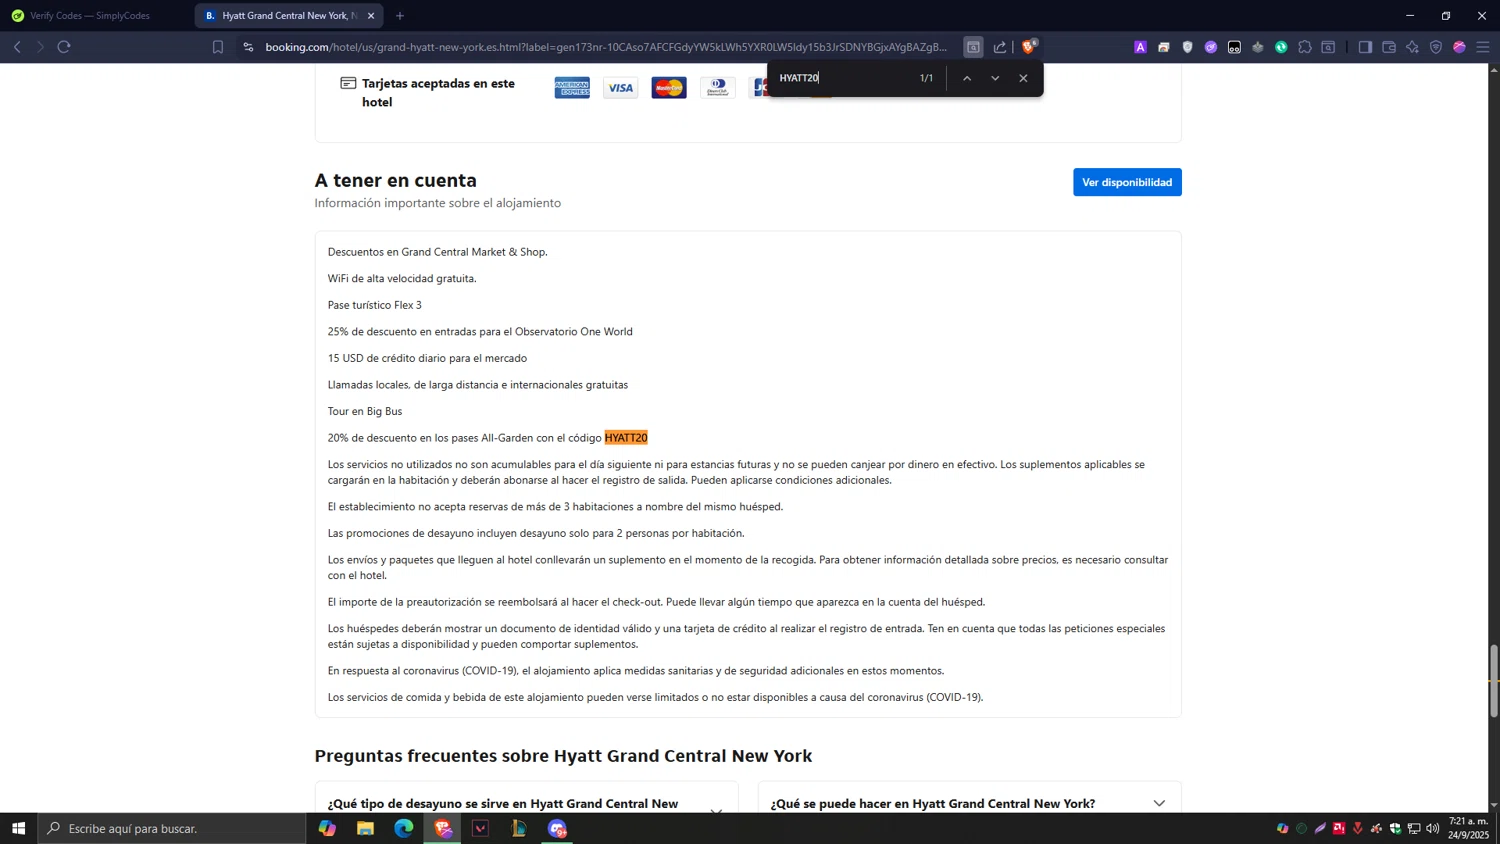Go back to the previous page
The image size is (1500, 844).
click(17, 47)
